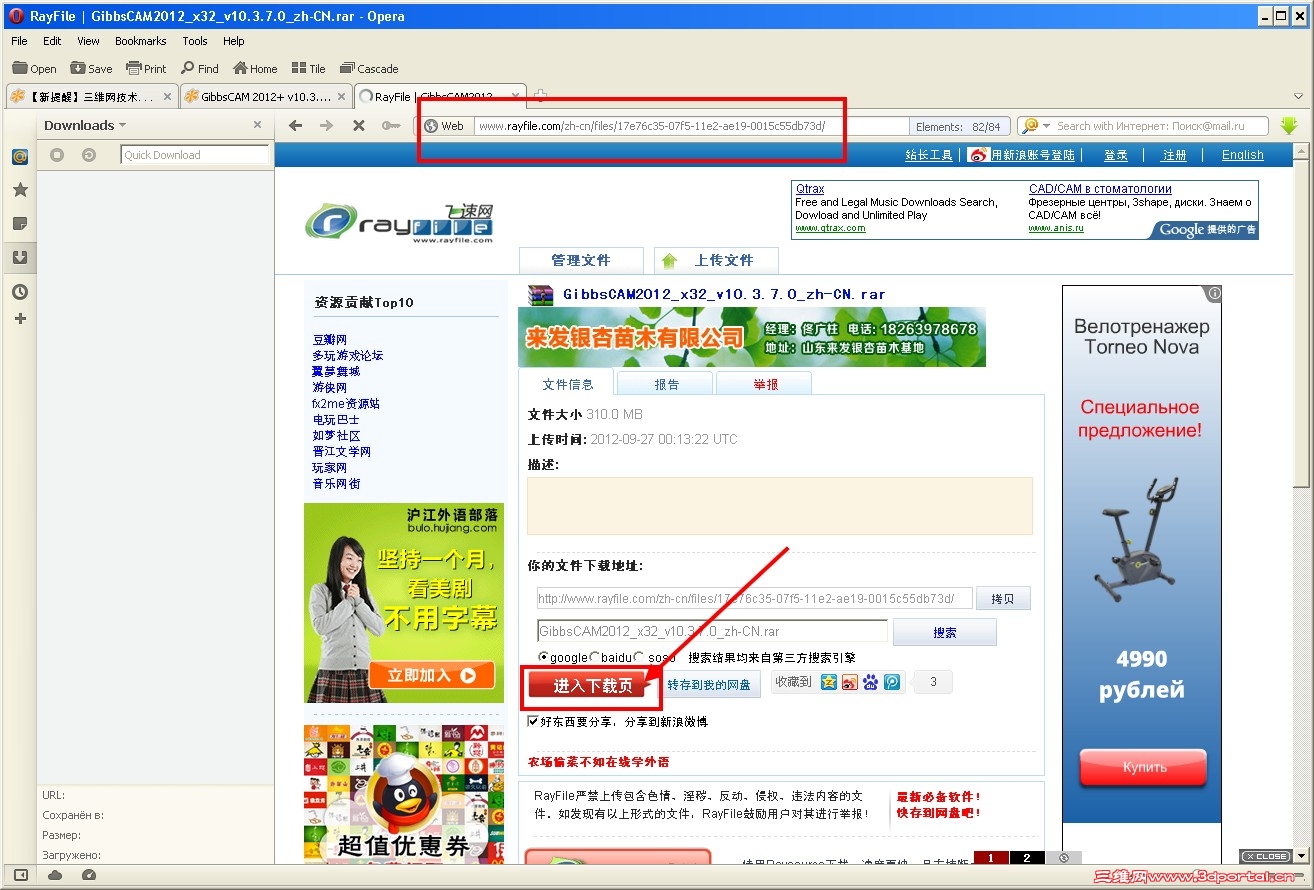Switch to the GibbsCAM 2012+ v10.3 tab
The height and width of the screenshot is (890, 1314).
[x=267, y=96]
